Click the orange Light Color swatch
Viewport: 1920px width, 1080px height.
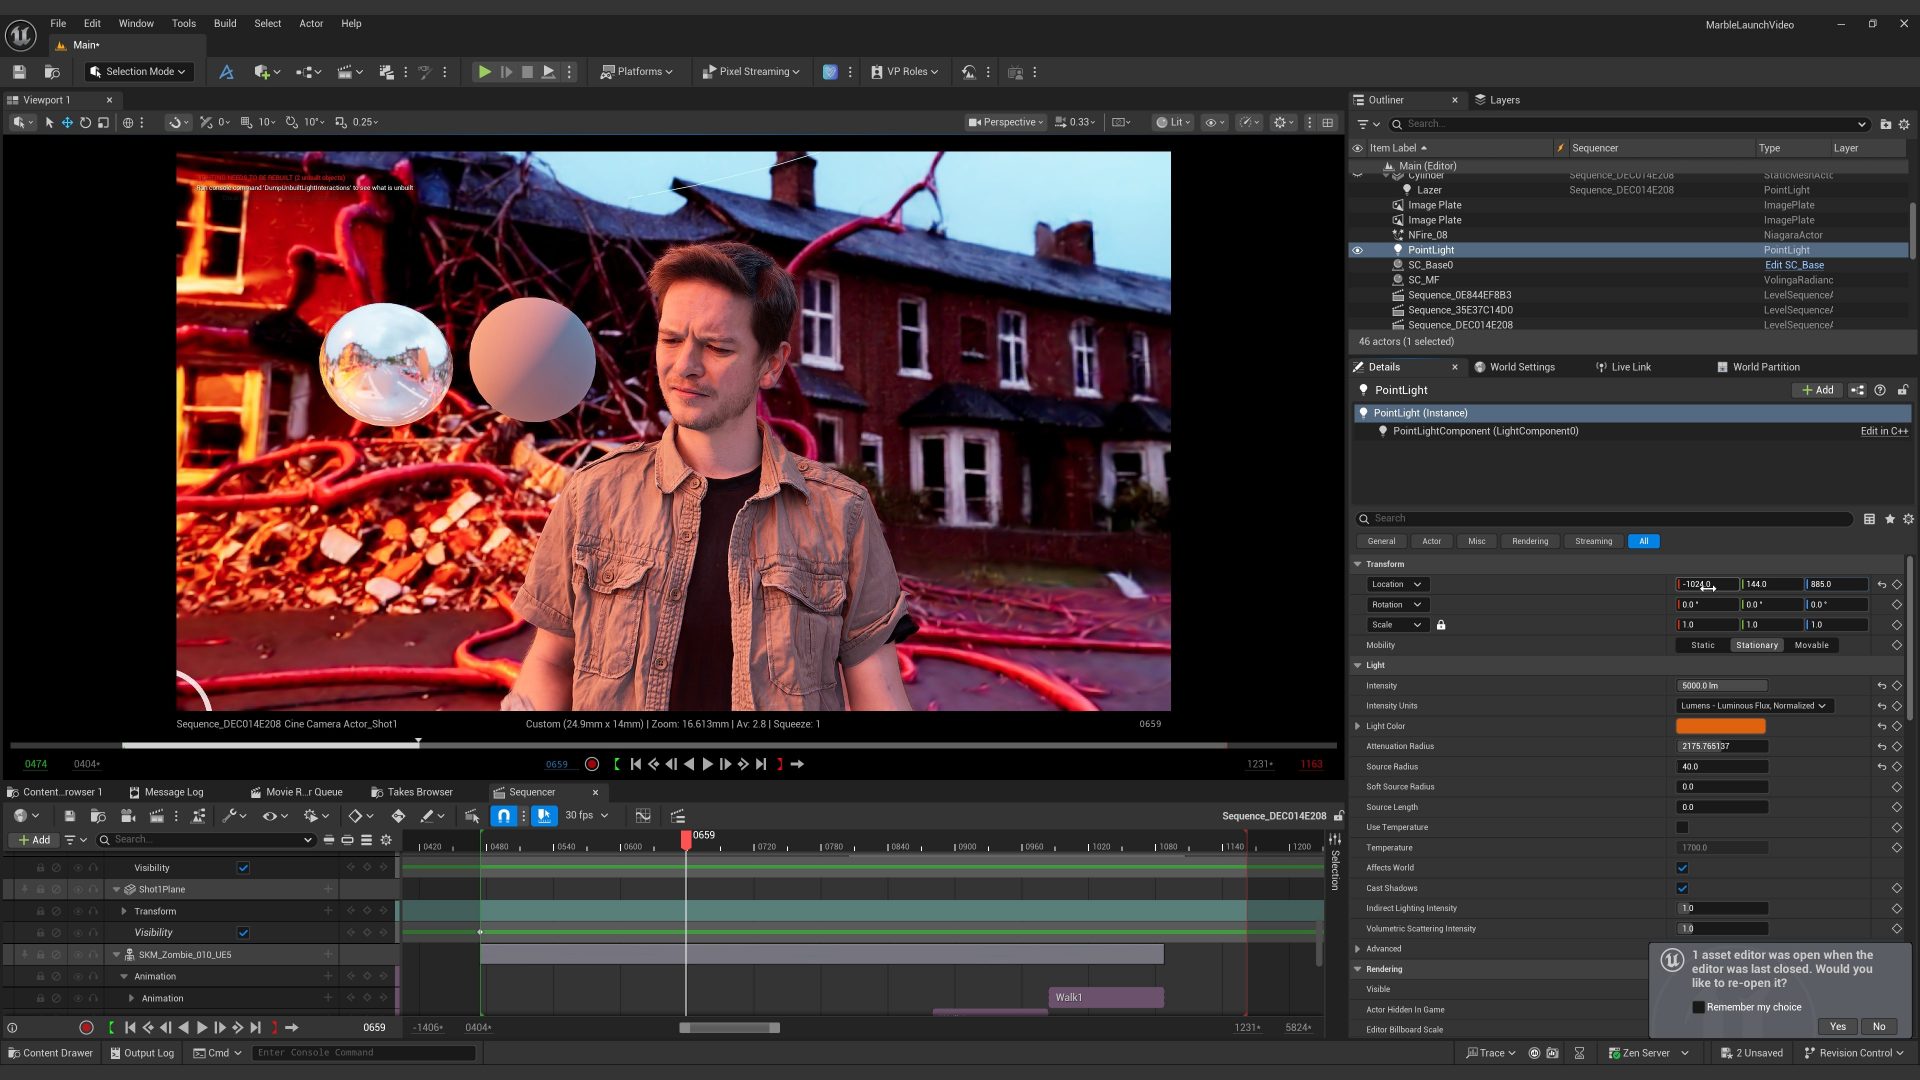[x=1720, y=726]
